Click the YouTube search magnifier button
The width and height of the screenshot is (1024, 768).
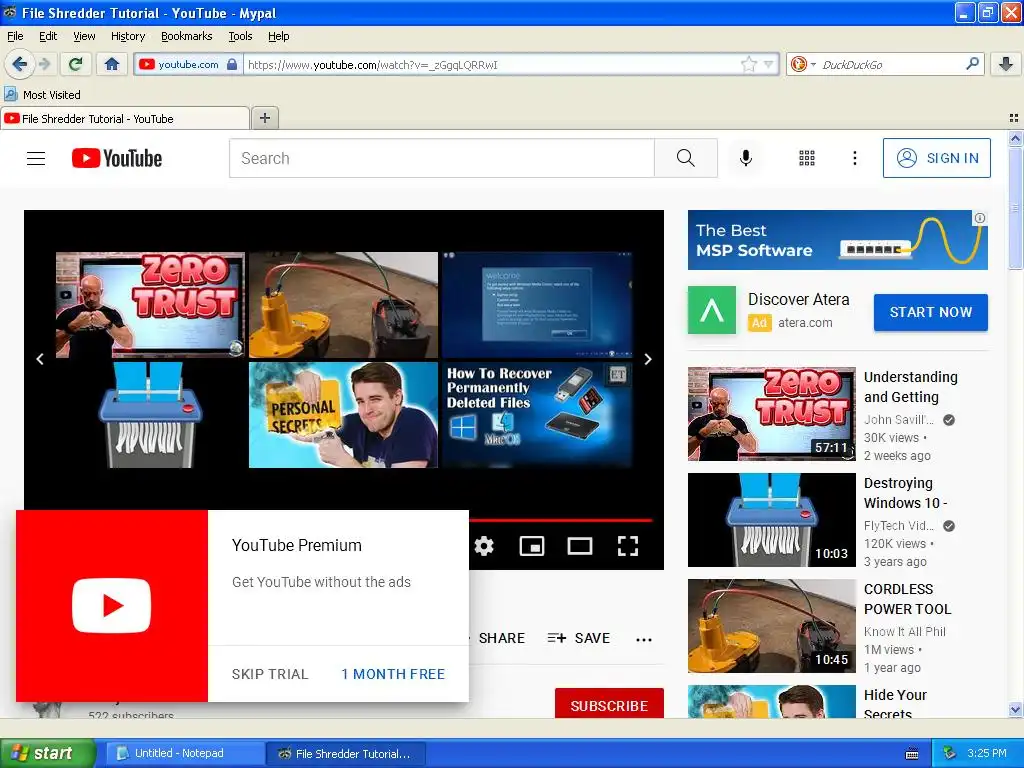686,158
